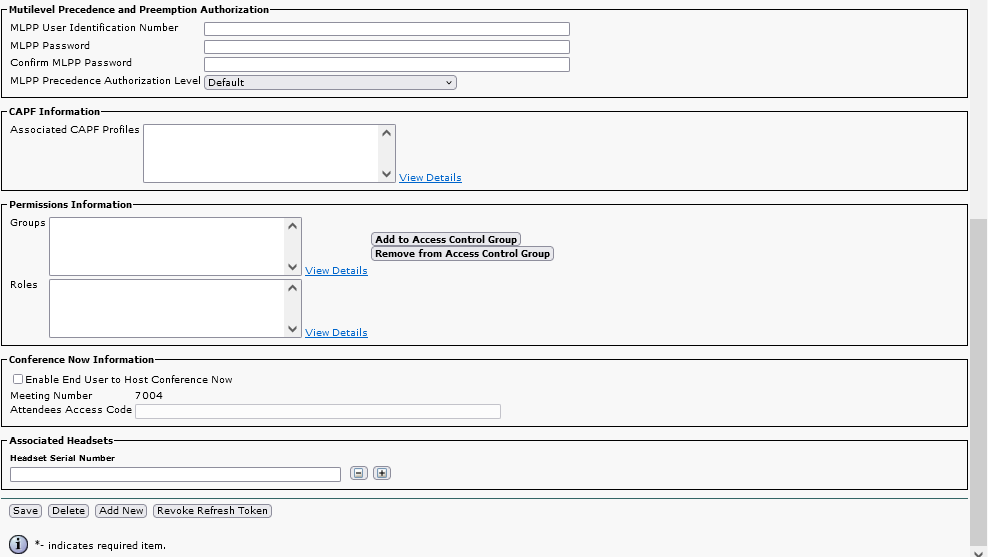Click Add to Access Control Group button

pyautogui.click(x=446, y=240)
